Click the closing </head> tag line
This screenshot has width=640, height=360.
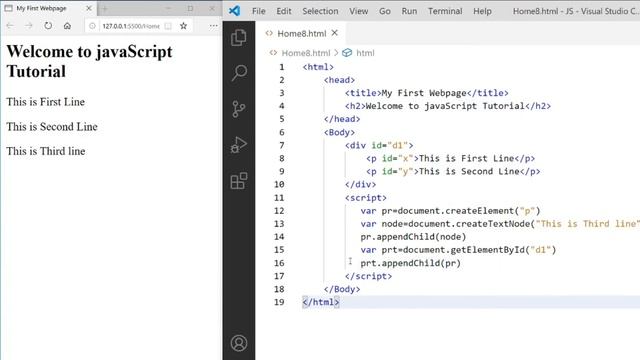342,119
